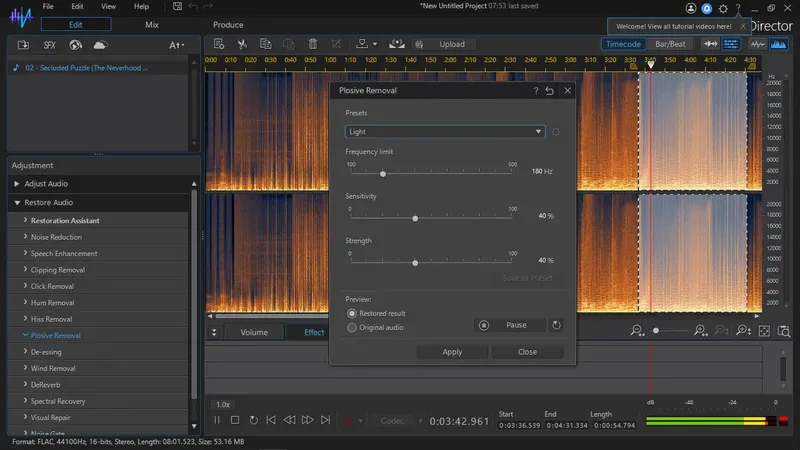Image resolution: width=800 pixels, height=450 pixels.
Task: Stop playback with the square stop button
Action: coord(235,420)
